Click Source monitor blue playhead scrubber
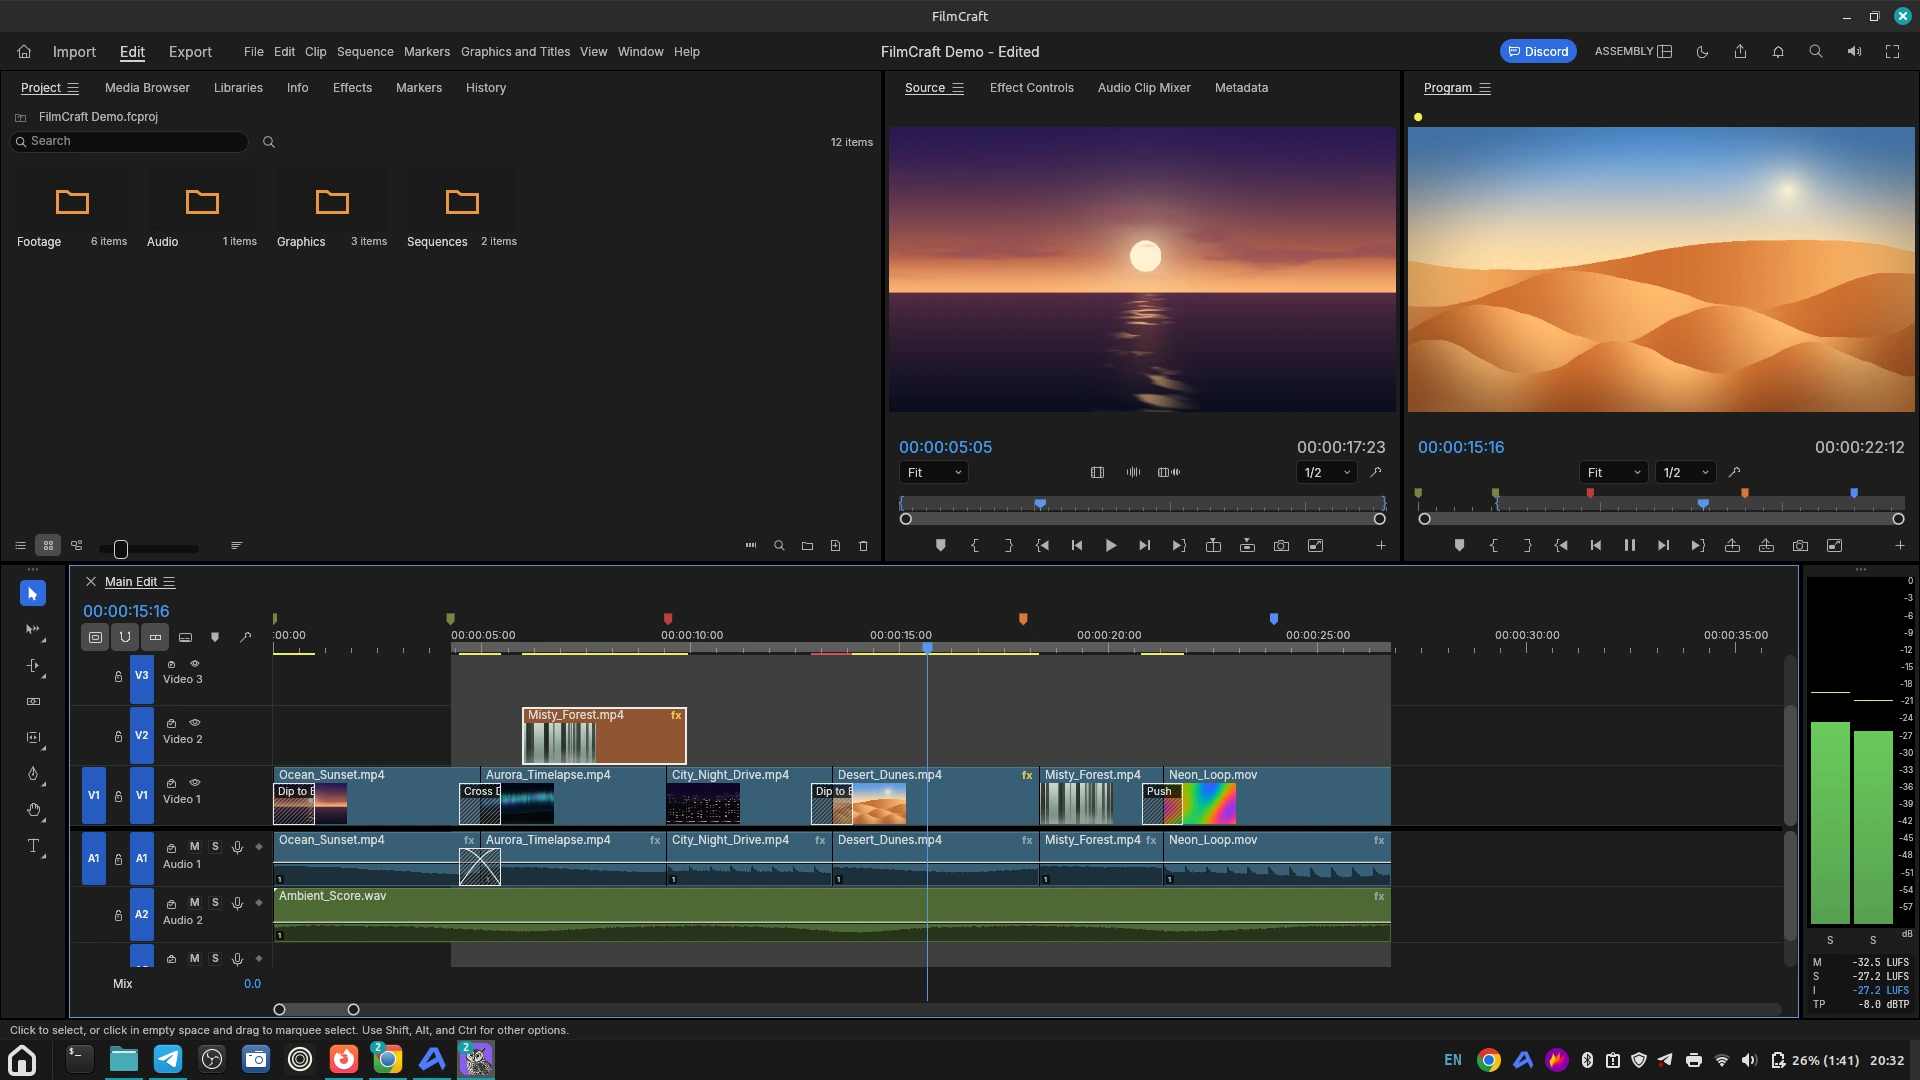 click(x=1040, y=504)
